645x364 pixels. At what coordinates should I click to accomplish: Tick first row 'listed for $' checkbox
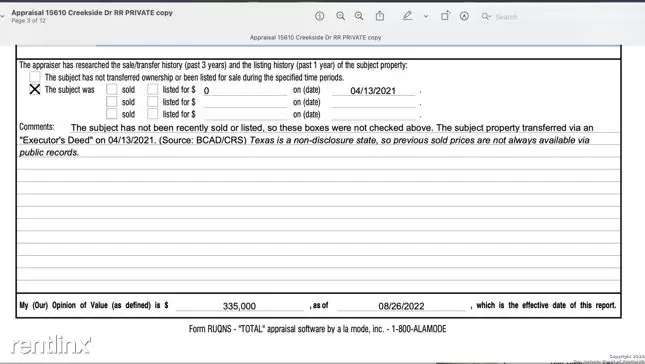pyautogui.click(x=153, y=89)
